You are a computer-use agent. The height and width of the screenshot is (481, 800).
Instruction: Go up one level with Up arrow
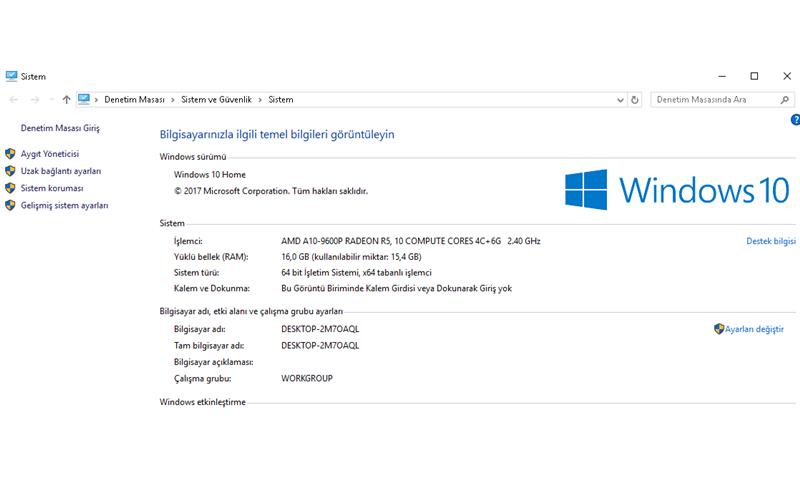click(x=66, y=100)
